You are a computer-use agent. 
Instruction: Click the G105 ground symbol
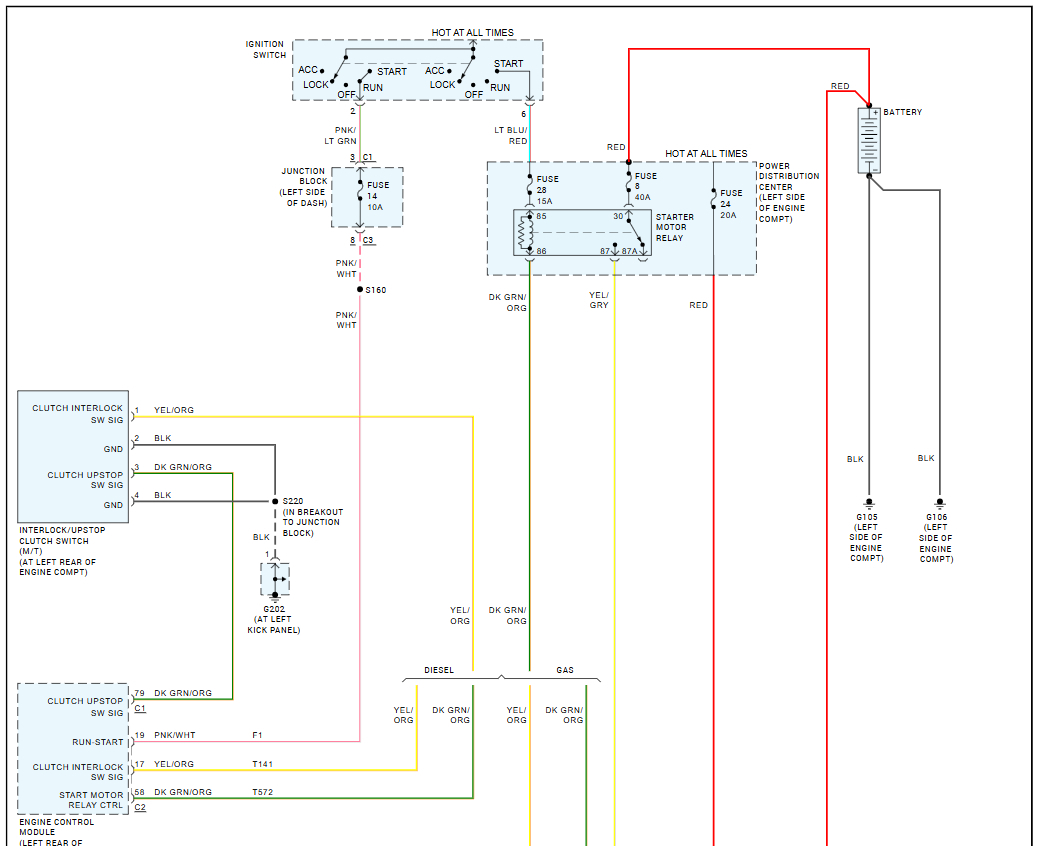coord(869,504)
